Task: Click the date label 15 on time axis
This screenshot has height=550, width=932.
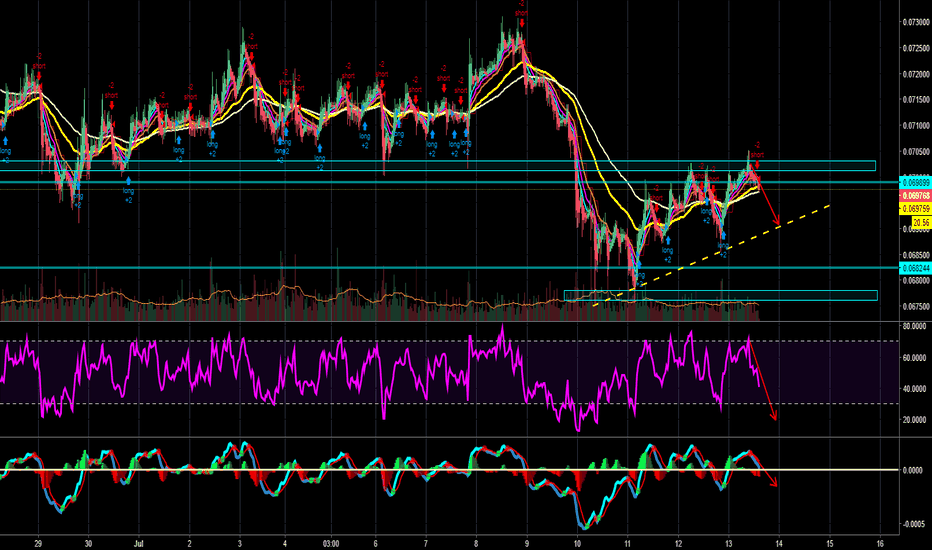Action: point(830,543)
